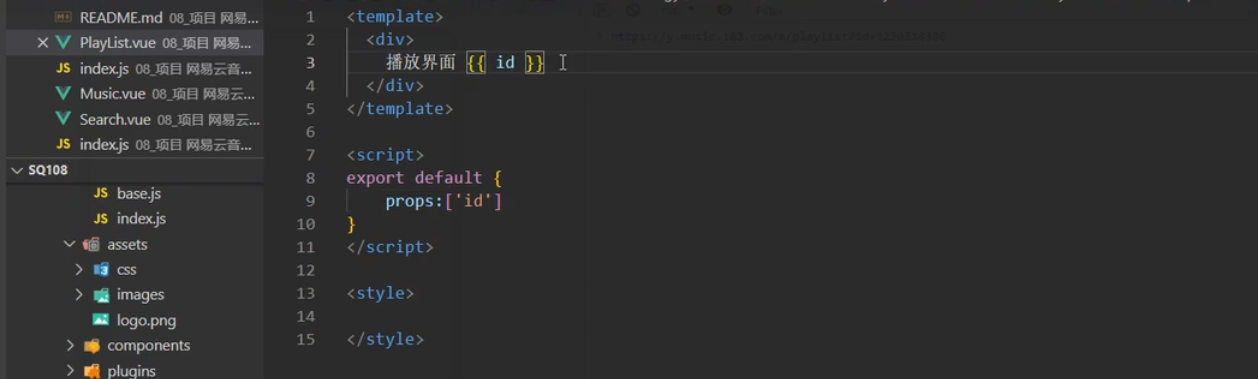Click the closing brace on line 10

coord(352,224)
